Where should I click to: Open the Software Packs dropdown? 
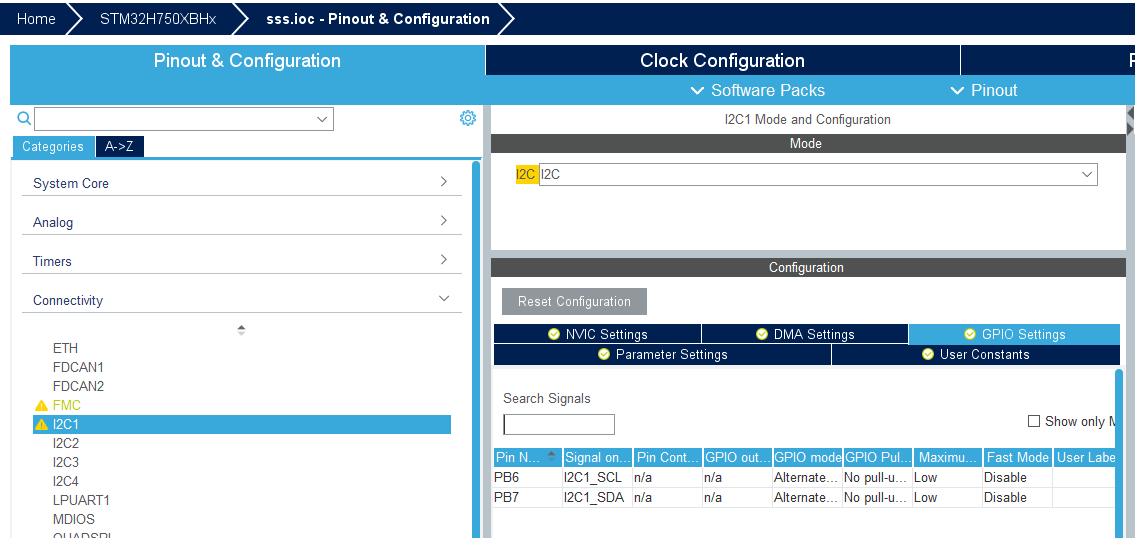758,91
